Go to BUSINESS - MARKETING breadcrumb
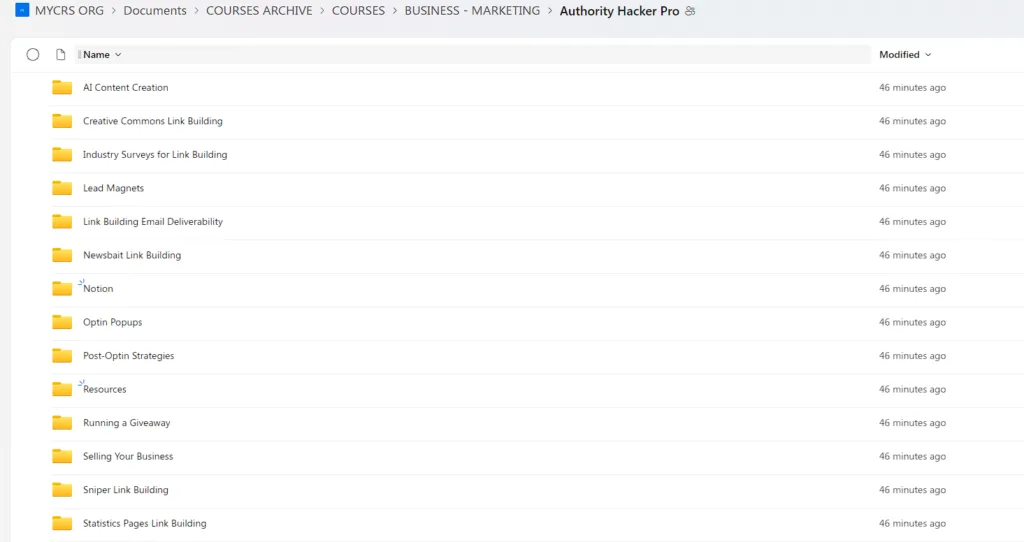The height and width of the screenshot is (542, 1024). (x=472, y=11)
